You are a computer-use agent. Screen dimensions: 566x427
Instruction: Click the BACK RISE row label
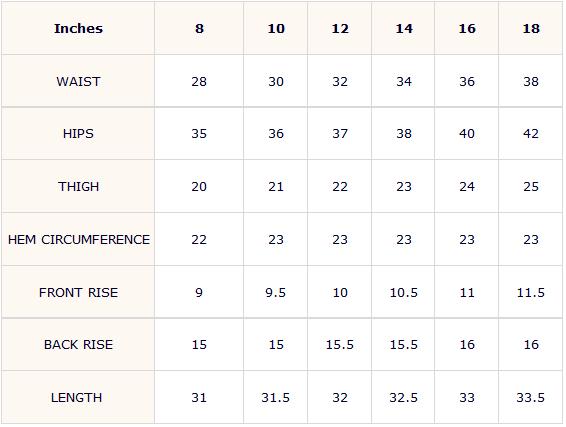78,345
